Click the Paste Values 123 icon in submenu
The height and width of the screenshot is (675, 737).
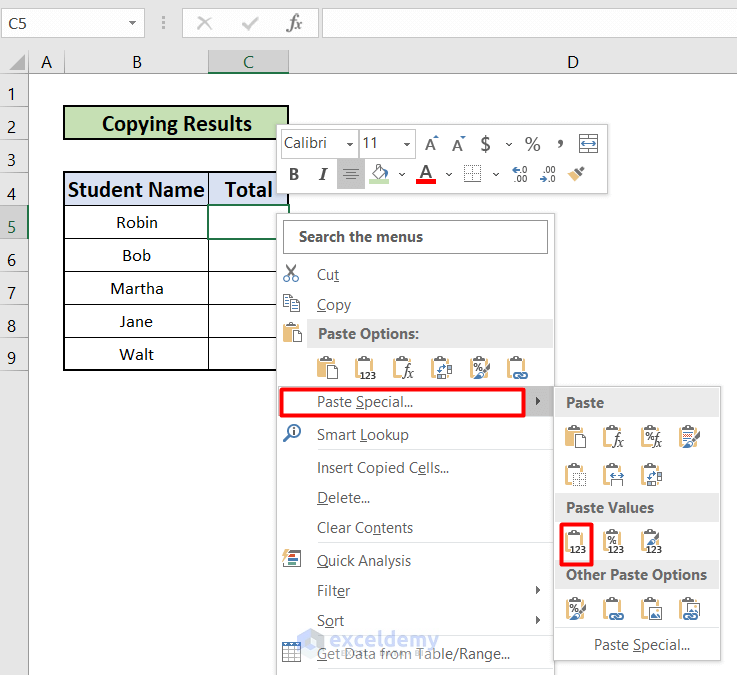576,542
